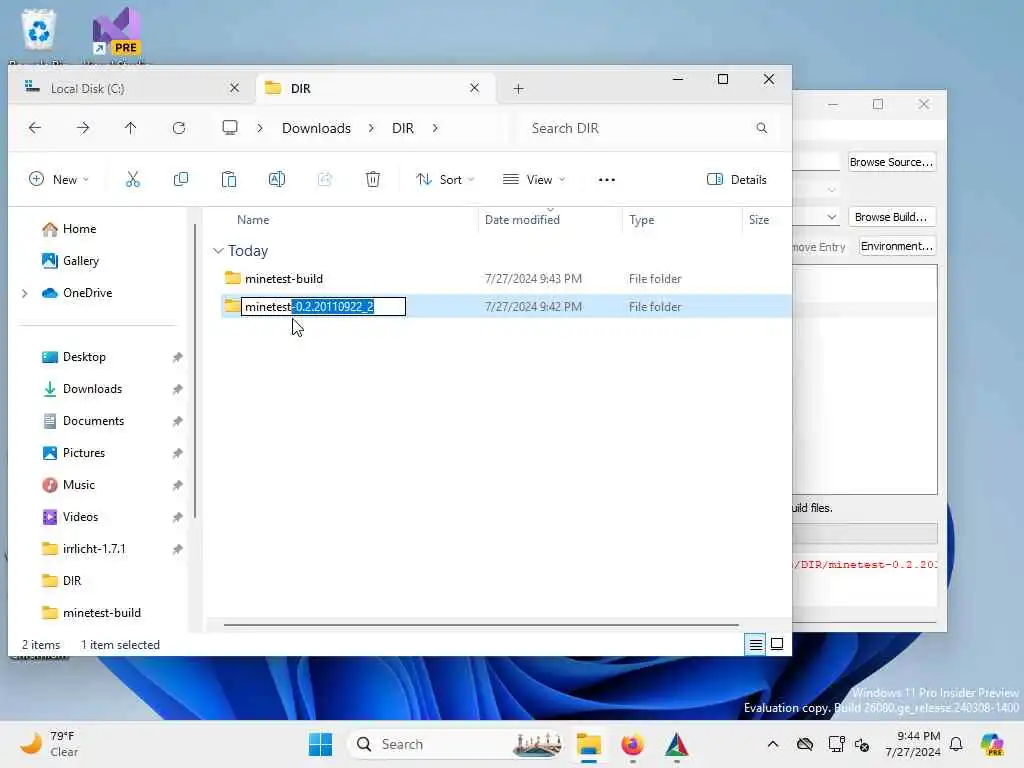Image resolution: width=1024 pixels, height=768 pixels.
Task: Open the View dropdown
Action: [x=534, y=180]
